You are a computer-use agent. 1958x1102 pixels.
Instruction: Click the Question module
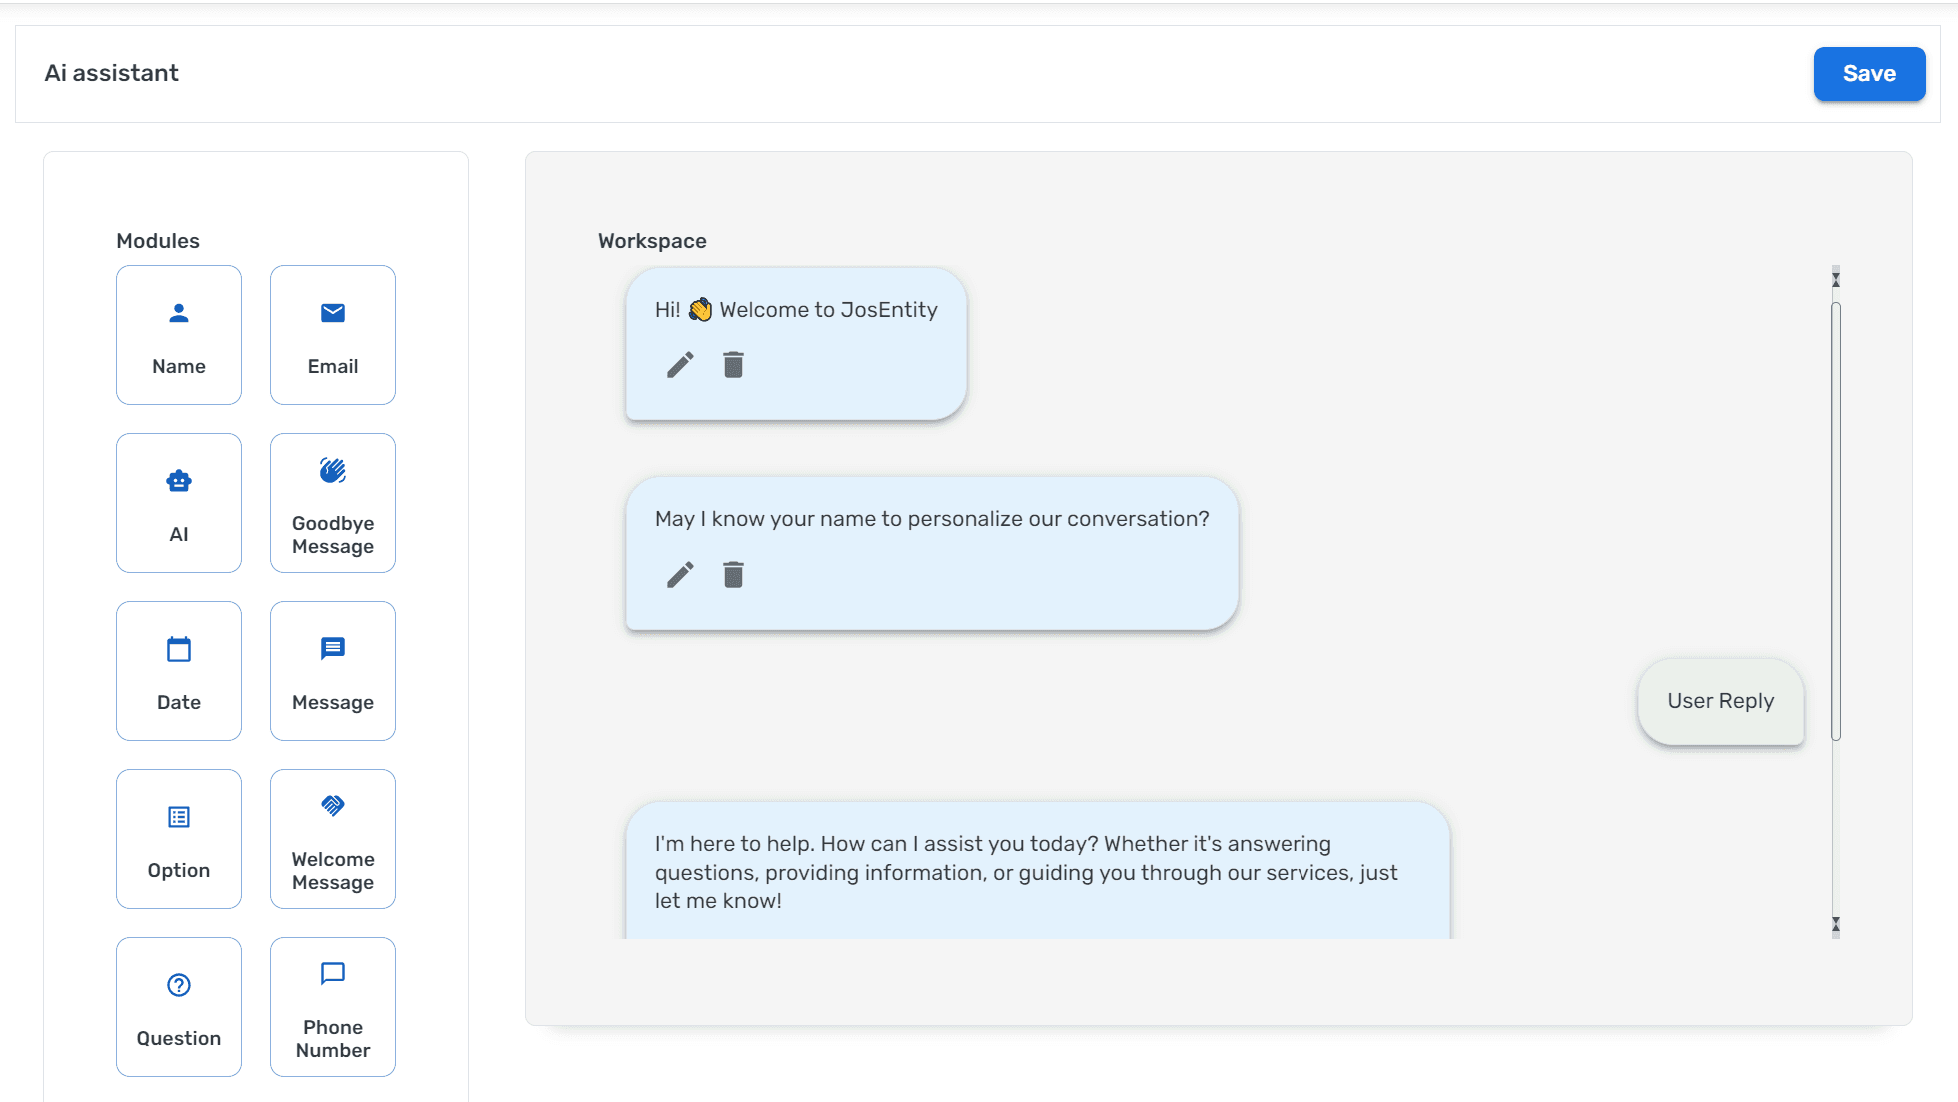click(x=178, y=1006)
